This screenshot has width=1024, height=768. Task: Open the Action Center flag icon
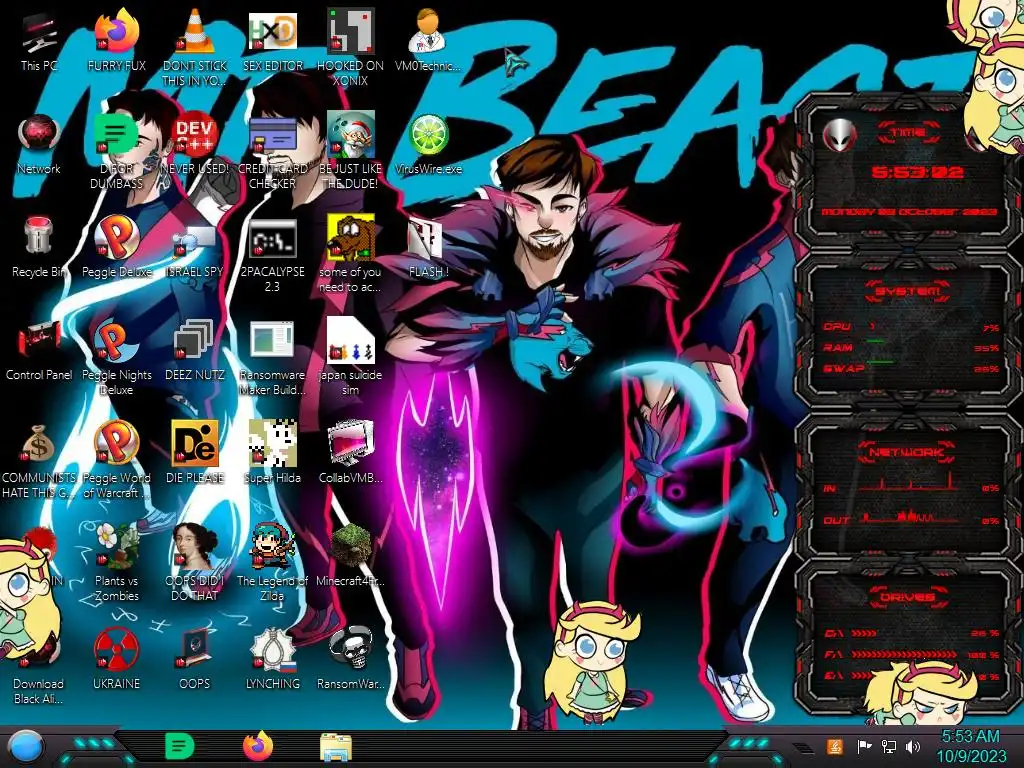(864, 746)
